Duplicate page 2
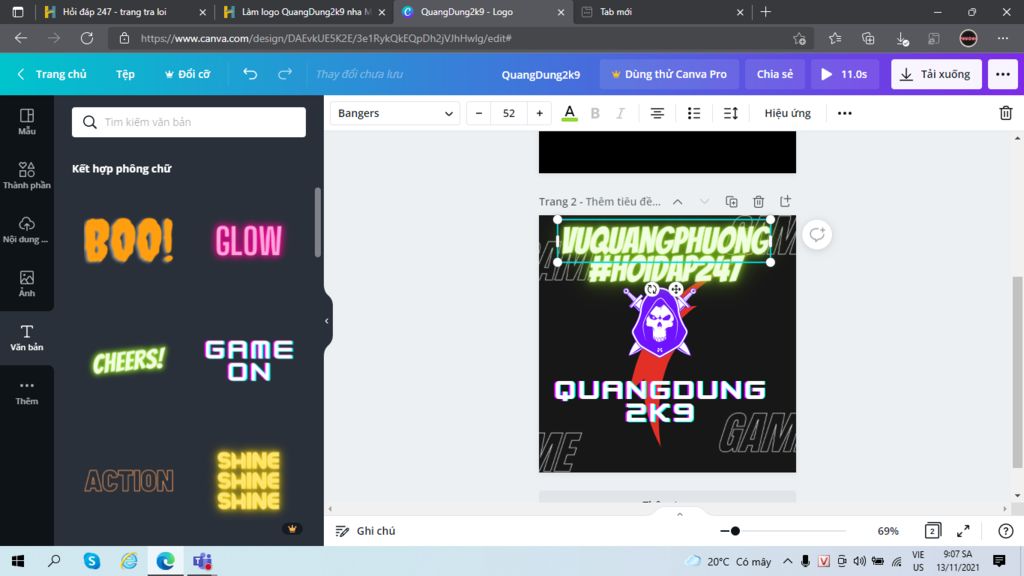The width and height of the screenshot is (1024, 576). (x=731, y=201)
